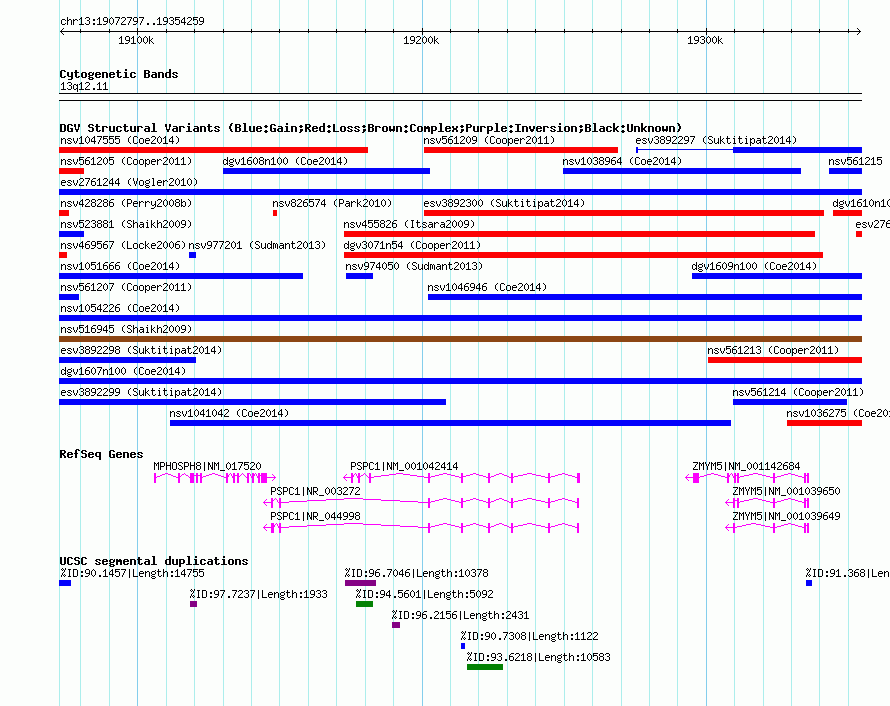This screenshot has height=706, width=890.
Task: Select dgv1608n100 (Coe2014) variant label
Action: [x=285, y=161]
